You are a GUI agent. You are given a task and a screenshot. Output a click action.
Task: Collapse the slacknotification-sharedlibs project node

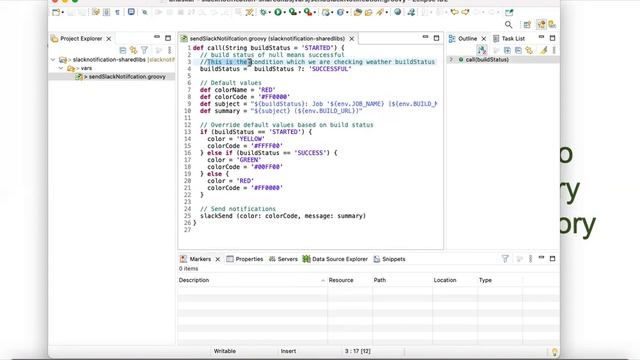53,60
